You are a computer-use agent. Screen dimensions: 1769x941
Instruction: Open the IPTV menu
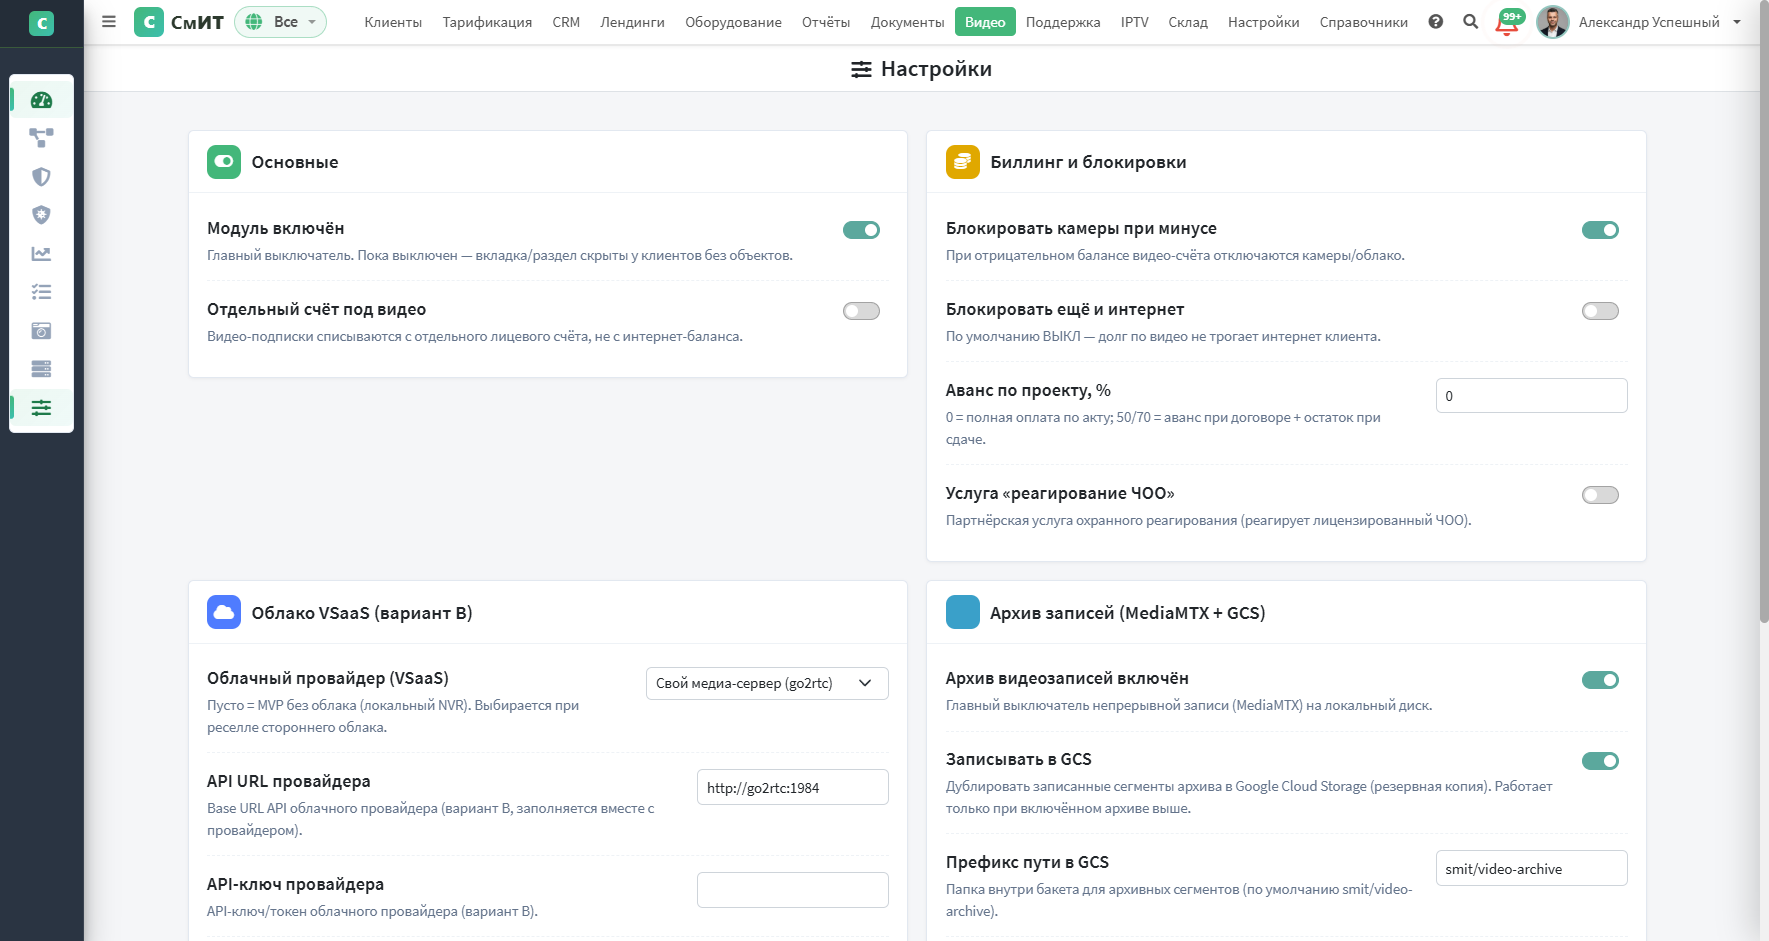1134,22
